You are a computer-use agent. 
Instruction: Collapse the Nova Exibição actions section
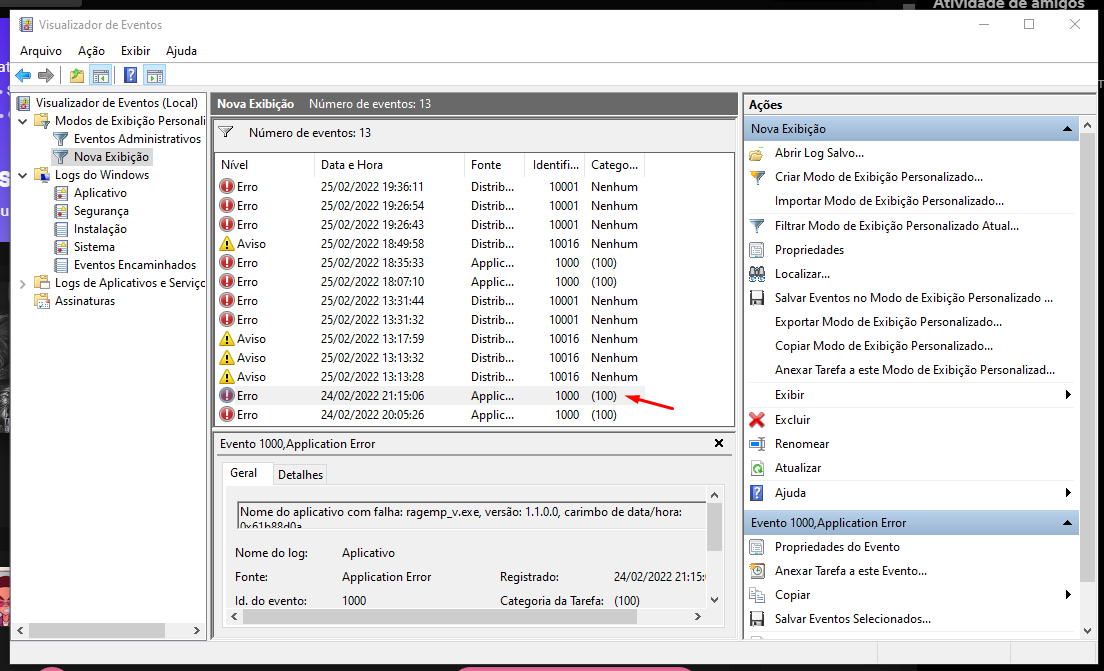click(1067, 129)
